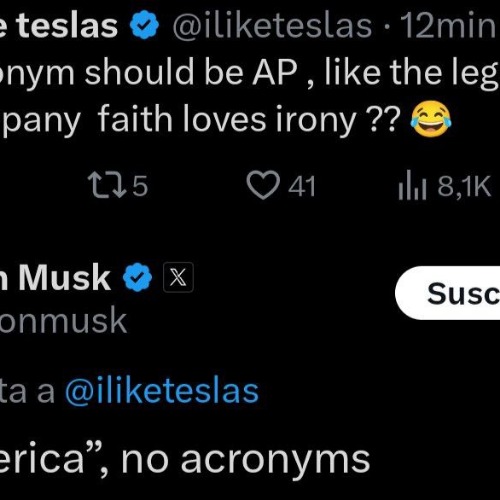500x500 pixels.
Task: Click the laughing tears emoji
Action: (431, 119)
